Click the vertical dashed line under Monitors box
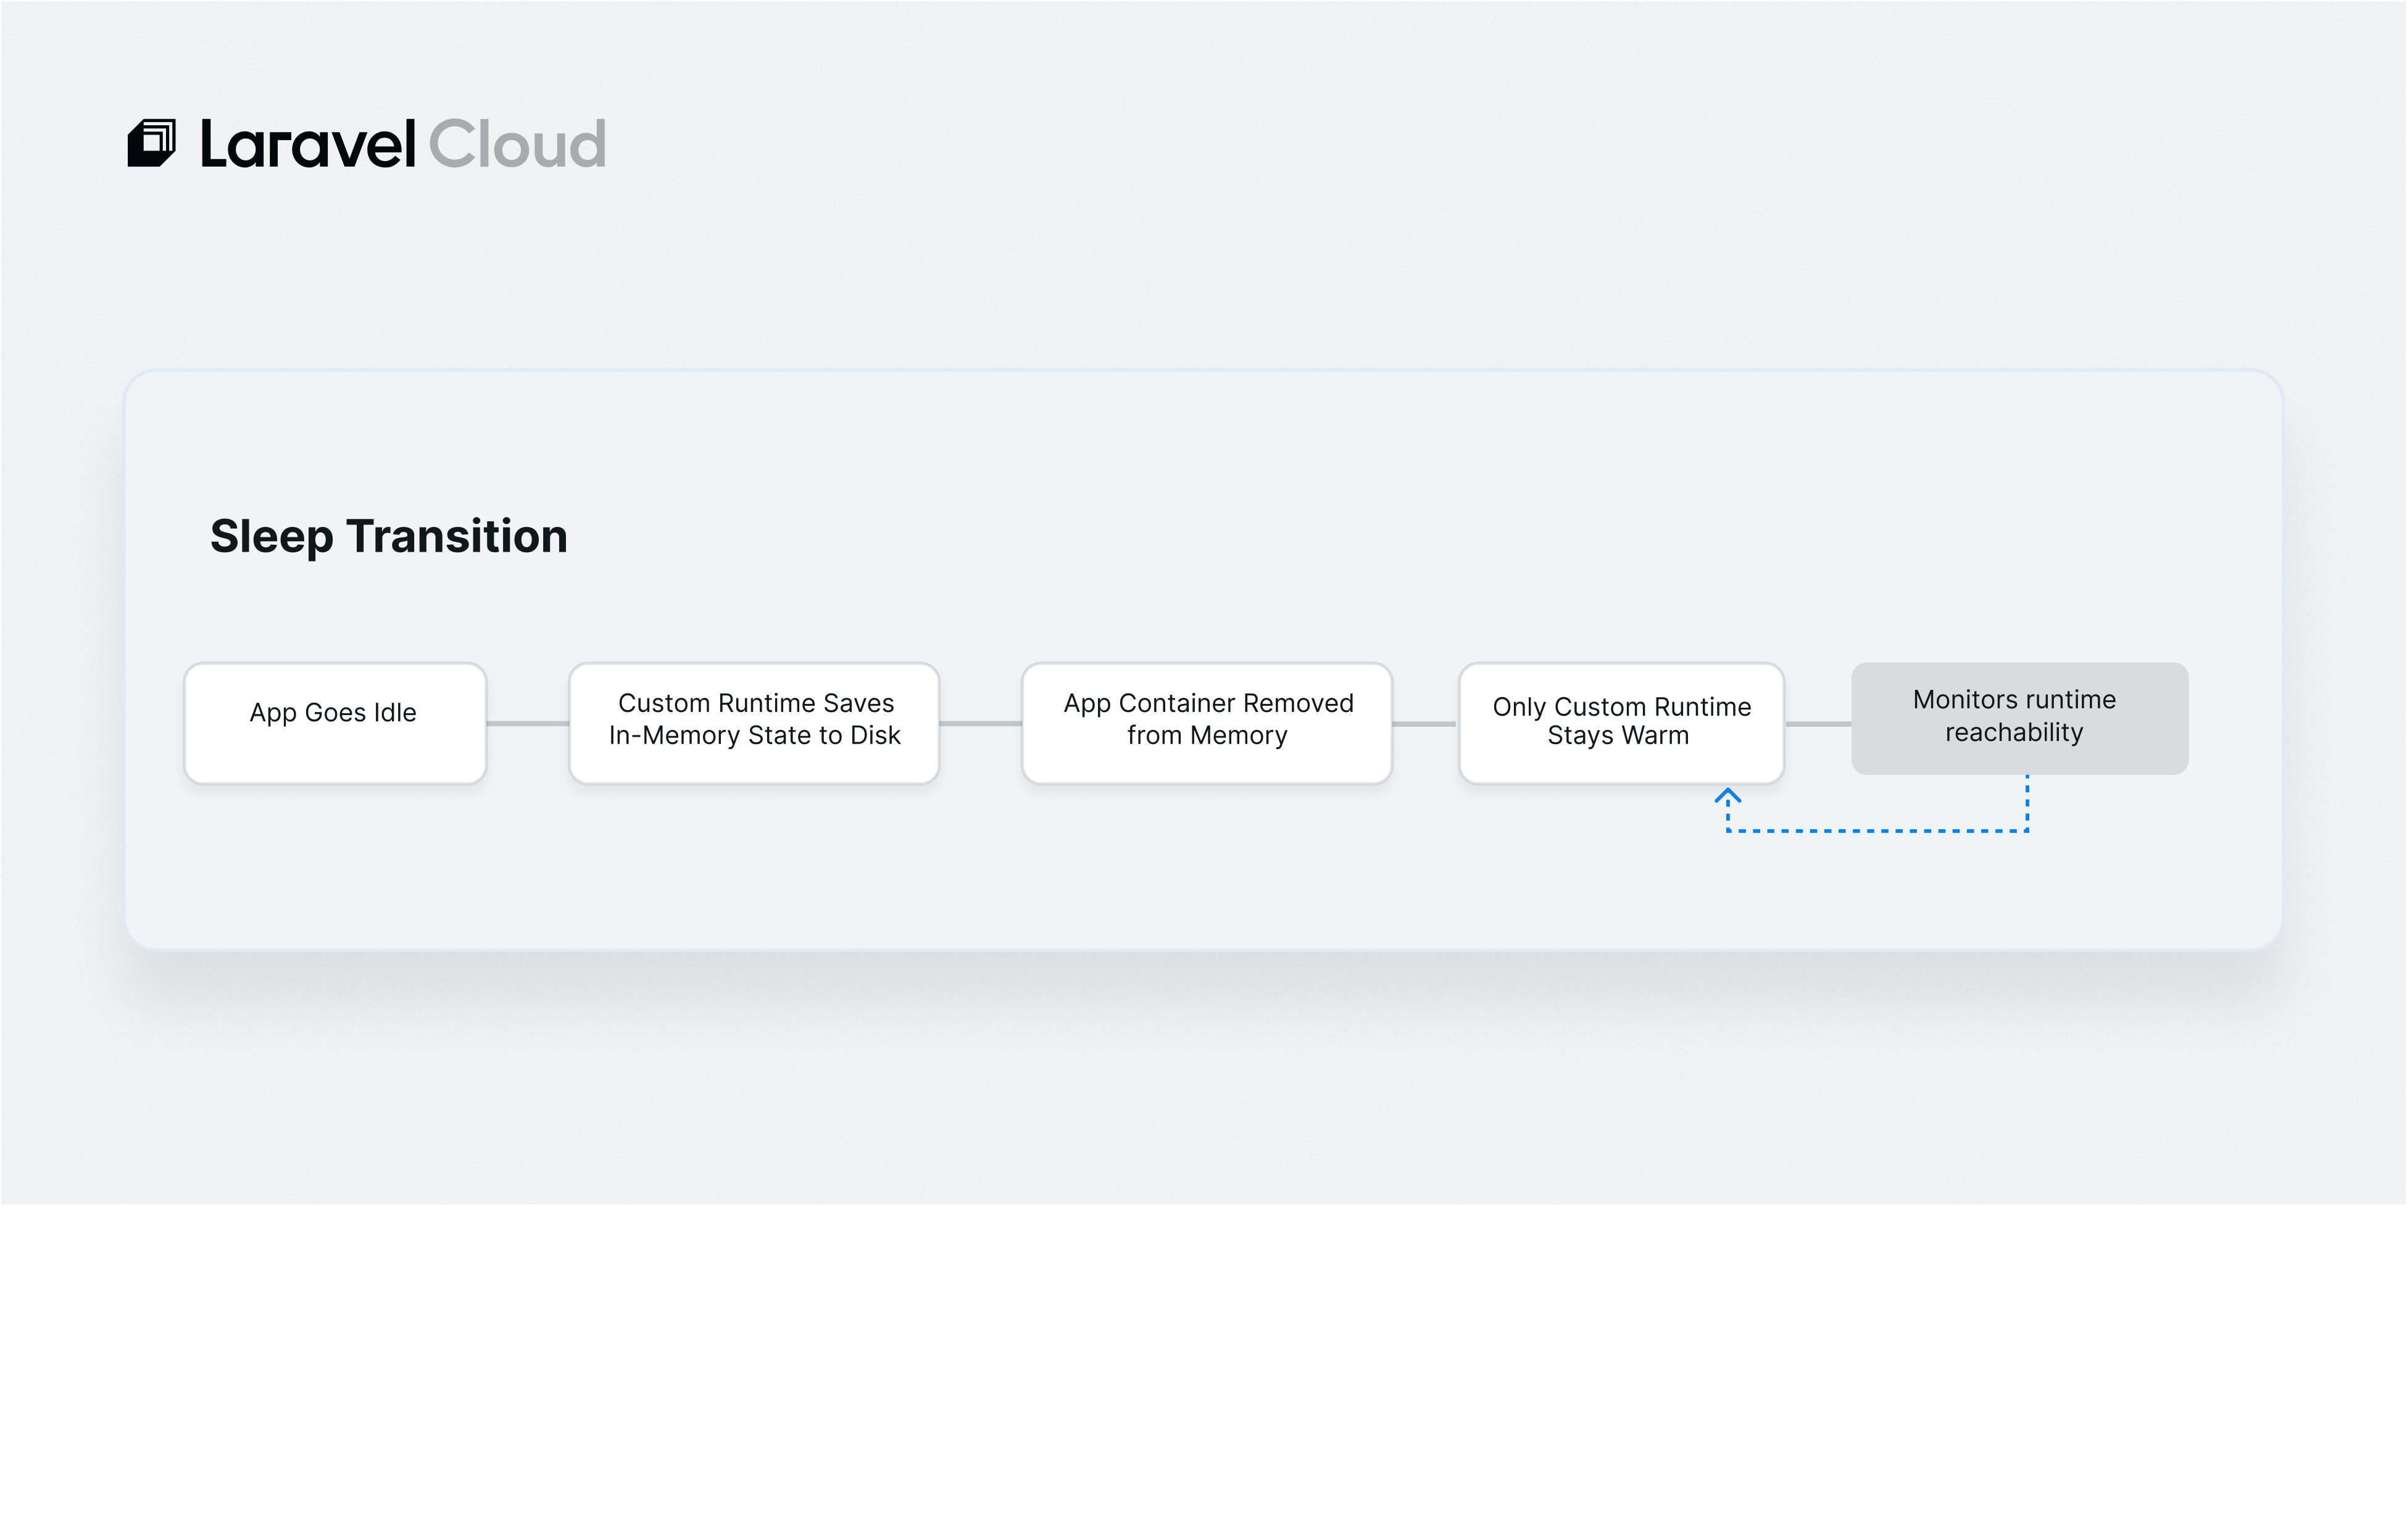This screenshot has height=1540, width=2407. (x=2027, y=803)
